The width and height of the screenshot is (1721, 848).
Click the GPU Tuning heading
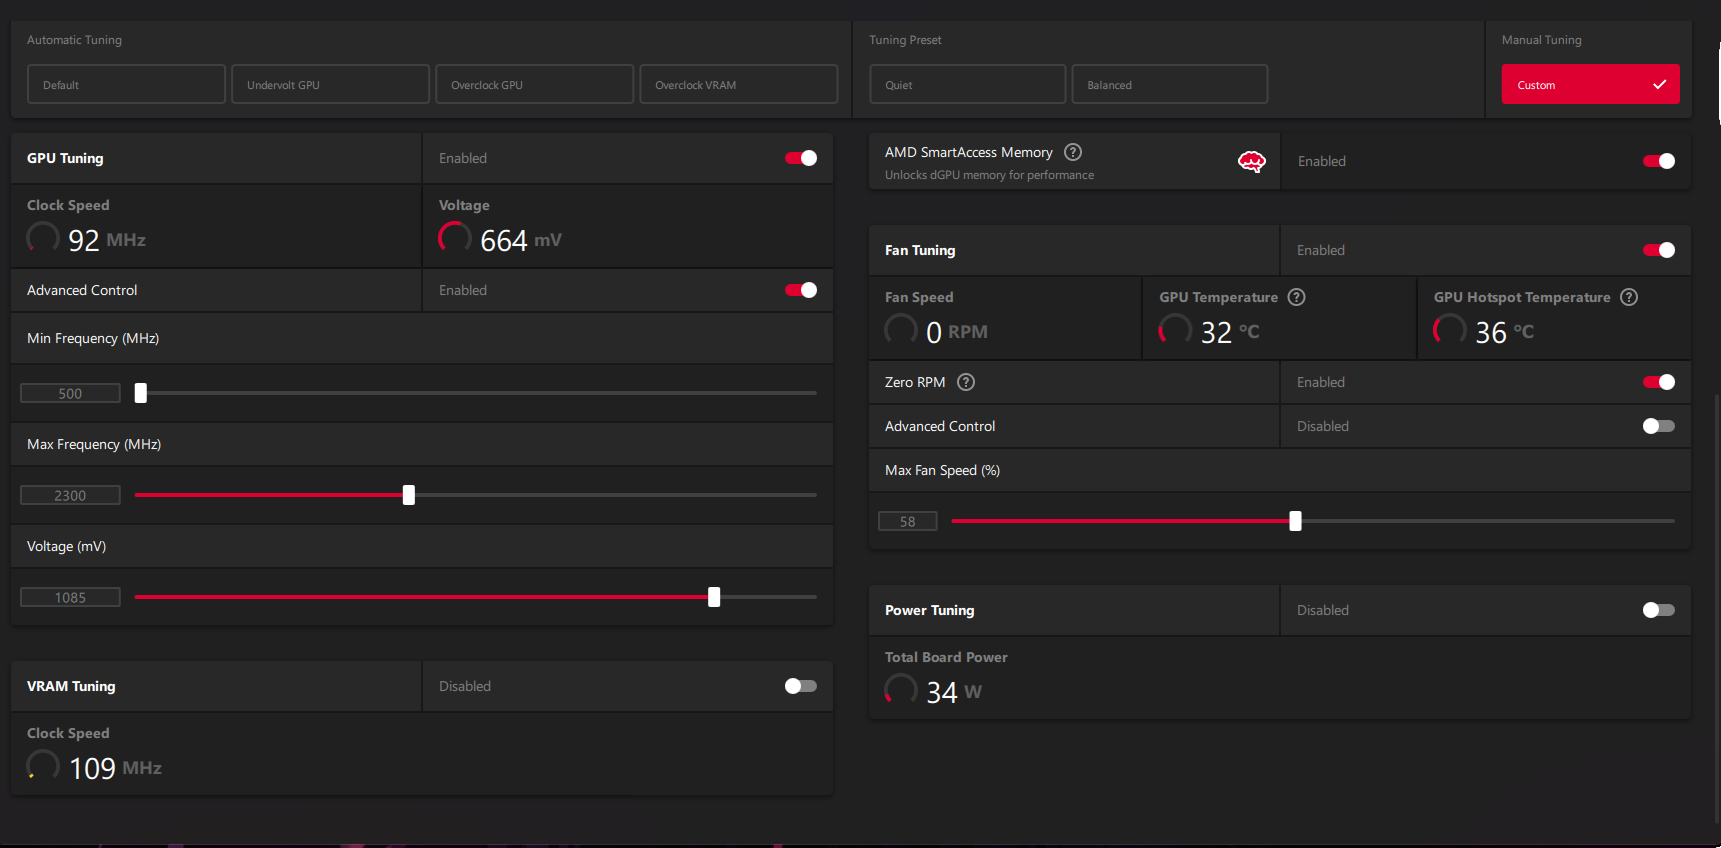[65, 158]
